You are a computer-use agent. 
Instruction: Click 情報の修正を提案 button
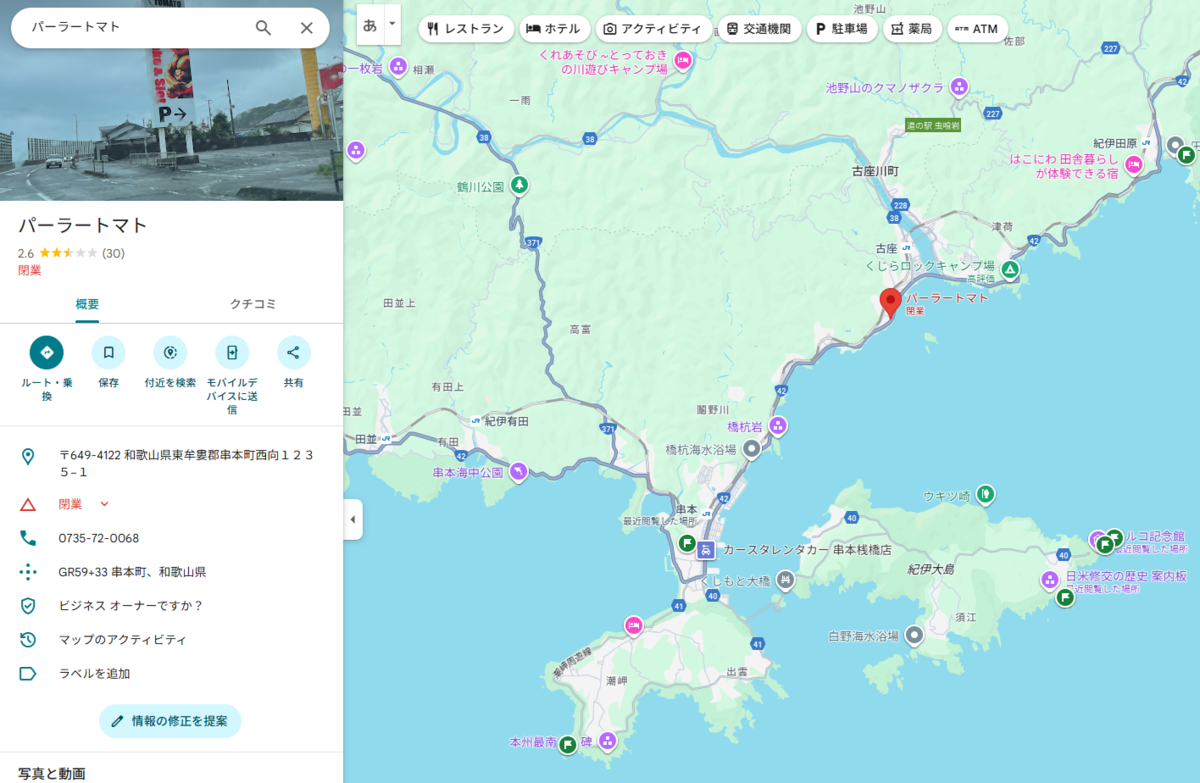(x=170, y=721)
